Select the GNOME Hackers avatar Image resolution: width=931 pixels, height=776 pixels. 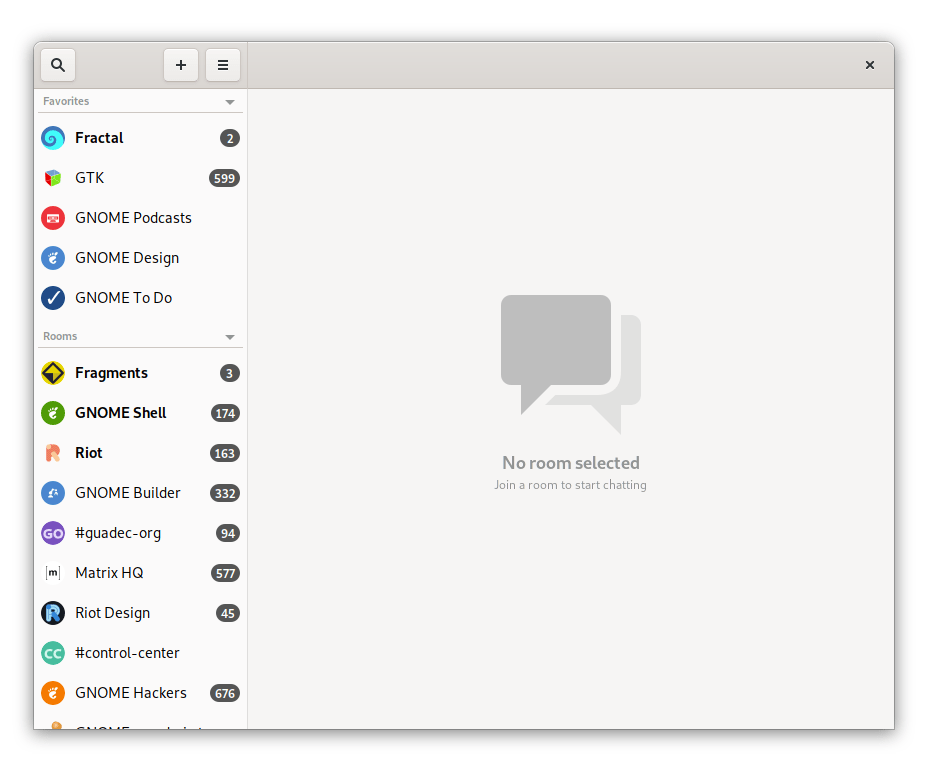[x=52, y=693]
